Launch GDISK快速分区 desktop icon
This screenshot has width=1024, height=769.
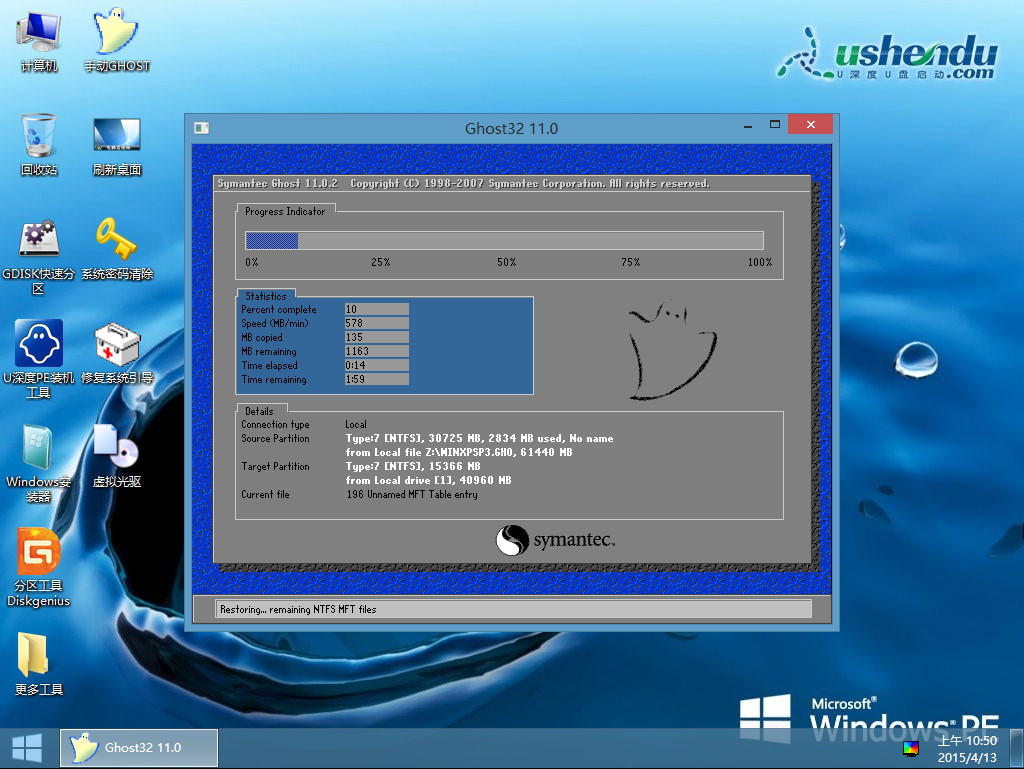[x=39, y=257]
